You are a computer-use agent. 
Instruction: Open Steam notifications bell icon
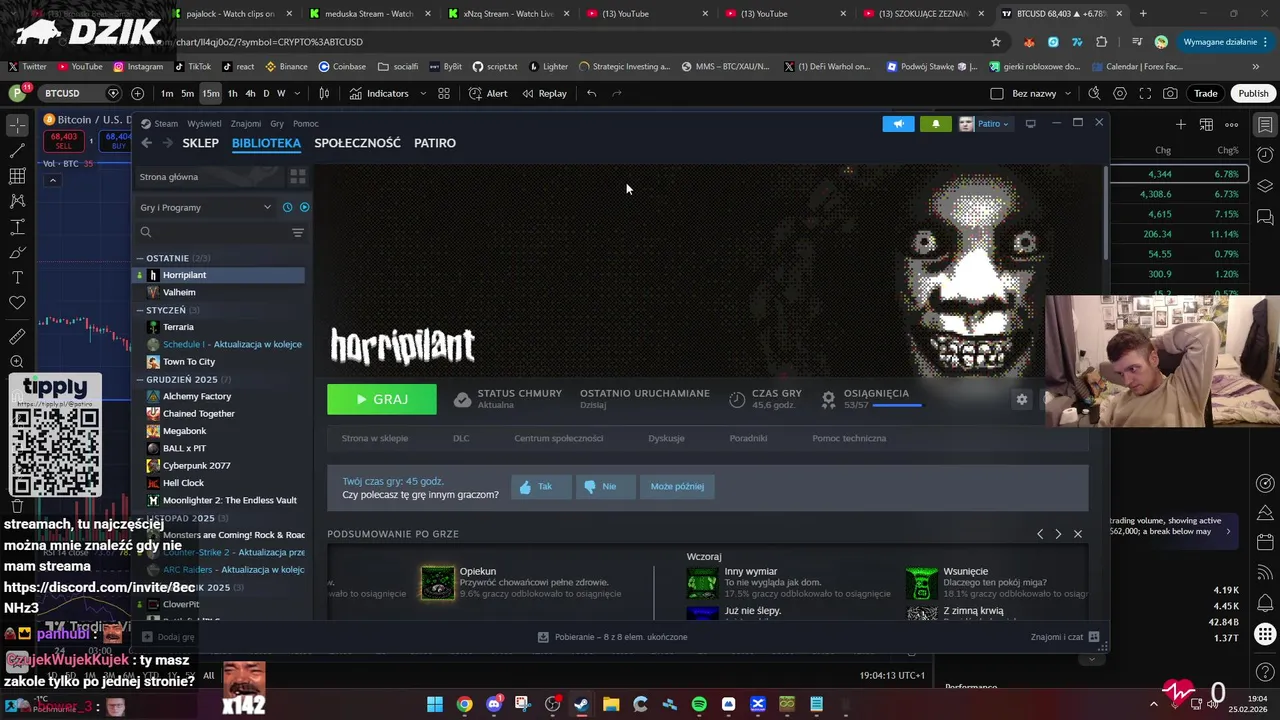[x=936, y=124]
